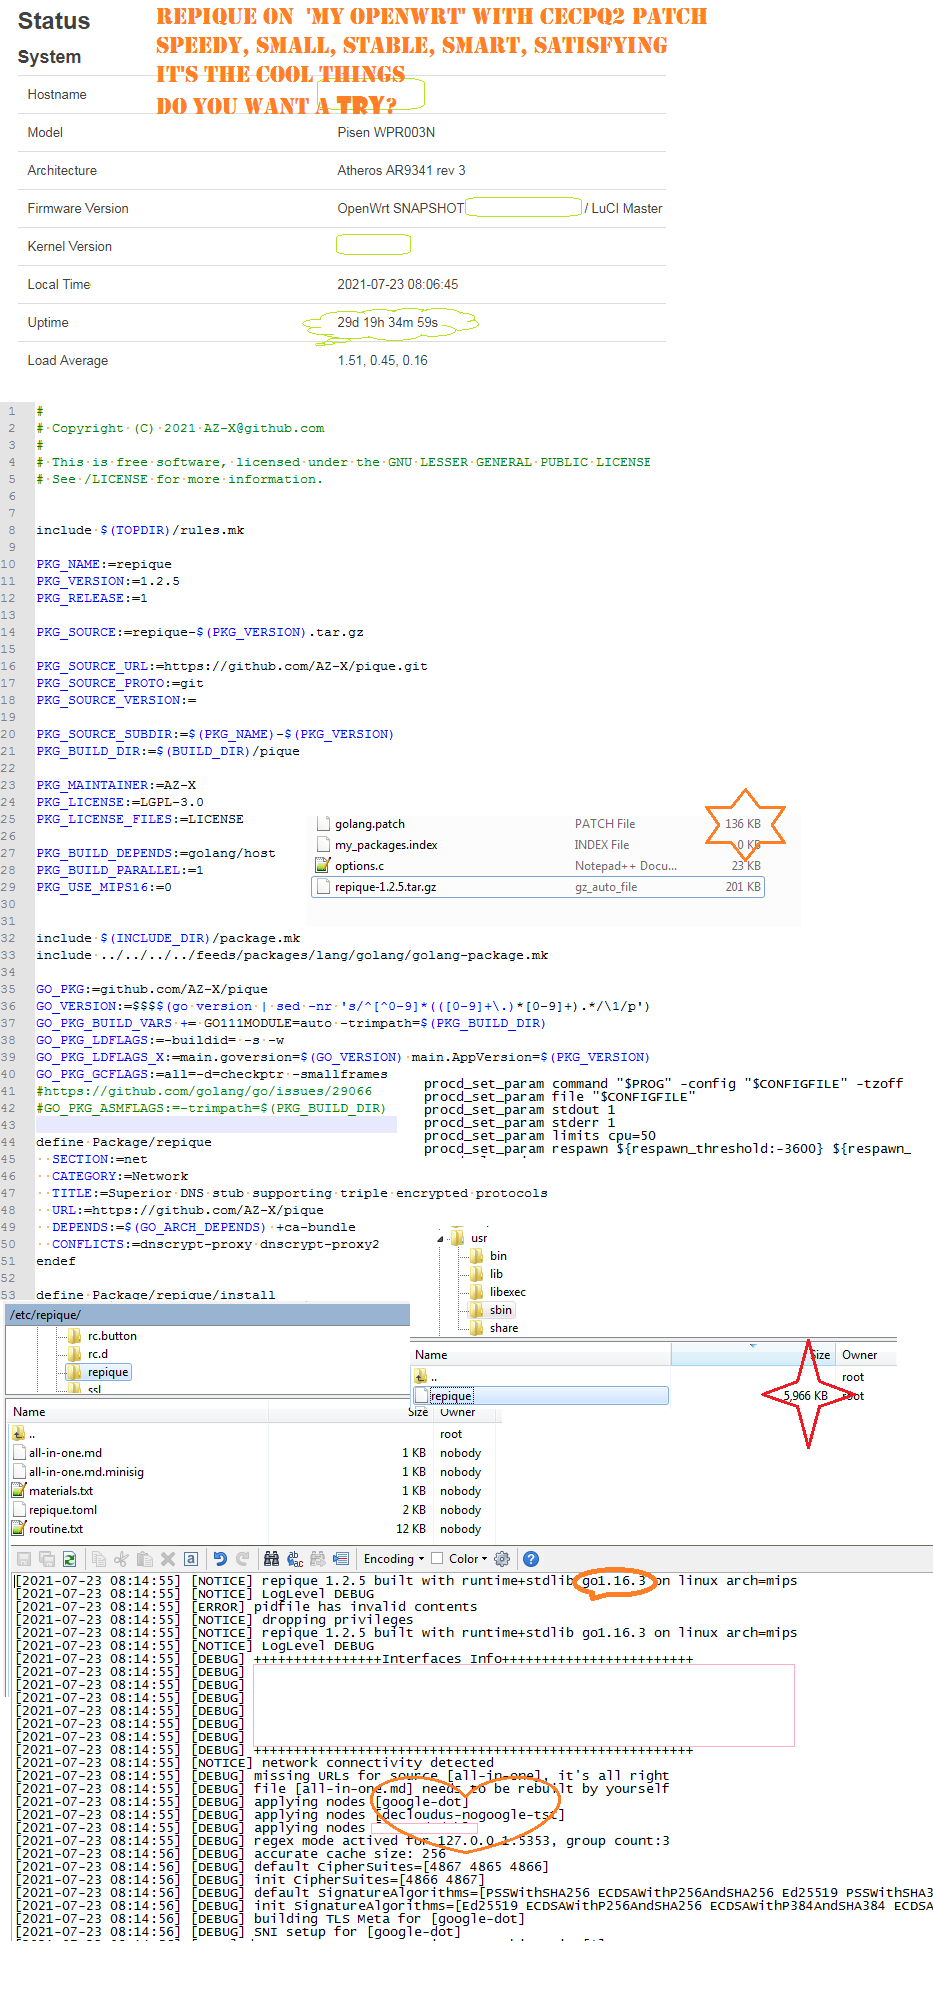Click the OpenWrt SNAPSHOT firmware text

400,209
